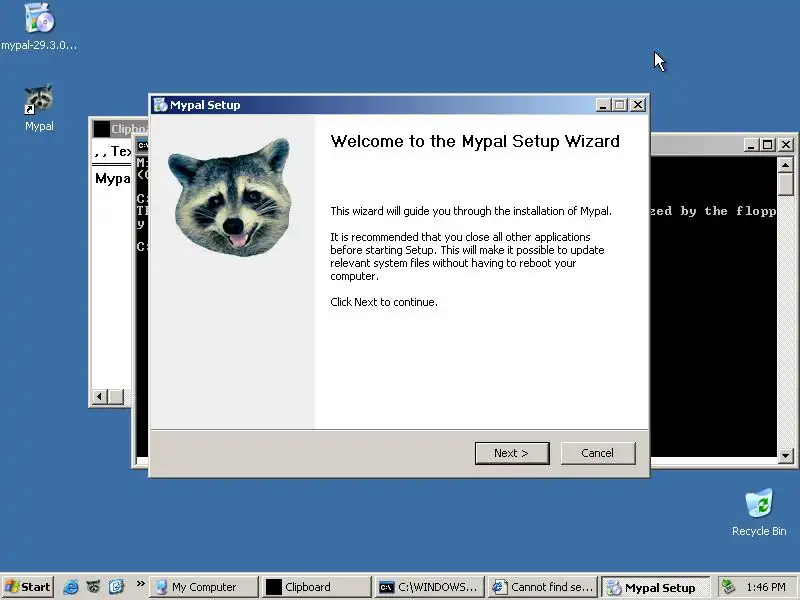Switch to My Computer taskbar button

pos(204,587)
